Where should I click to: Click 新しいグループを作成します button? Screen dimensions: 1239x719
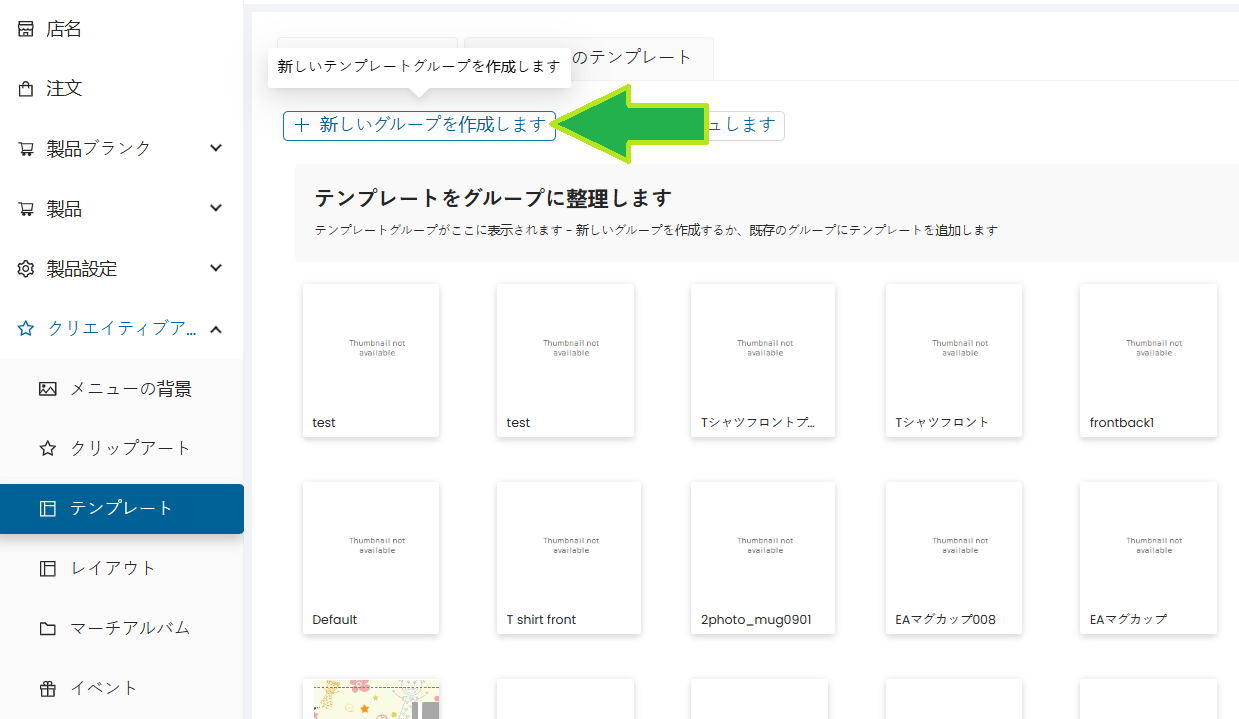[419, 125]
